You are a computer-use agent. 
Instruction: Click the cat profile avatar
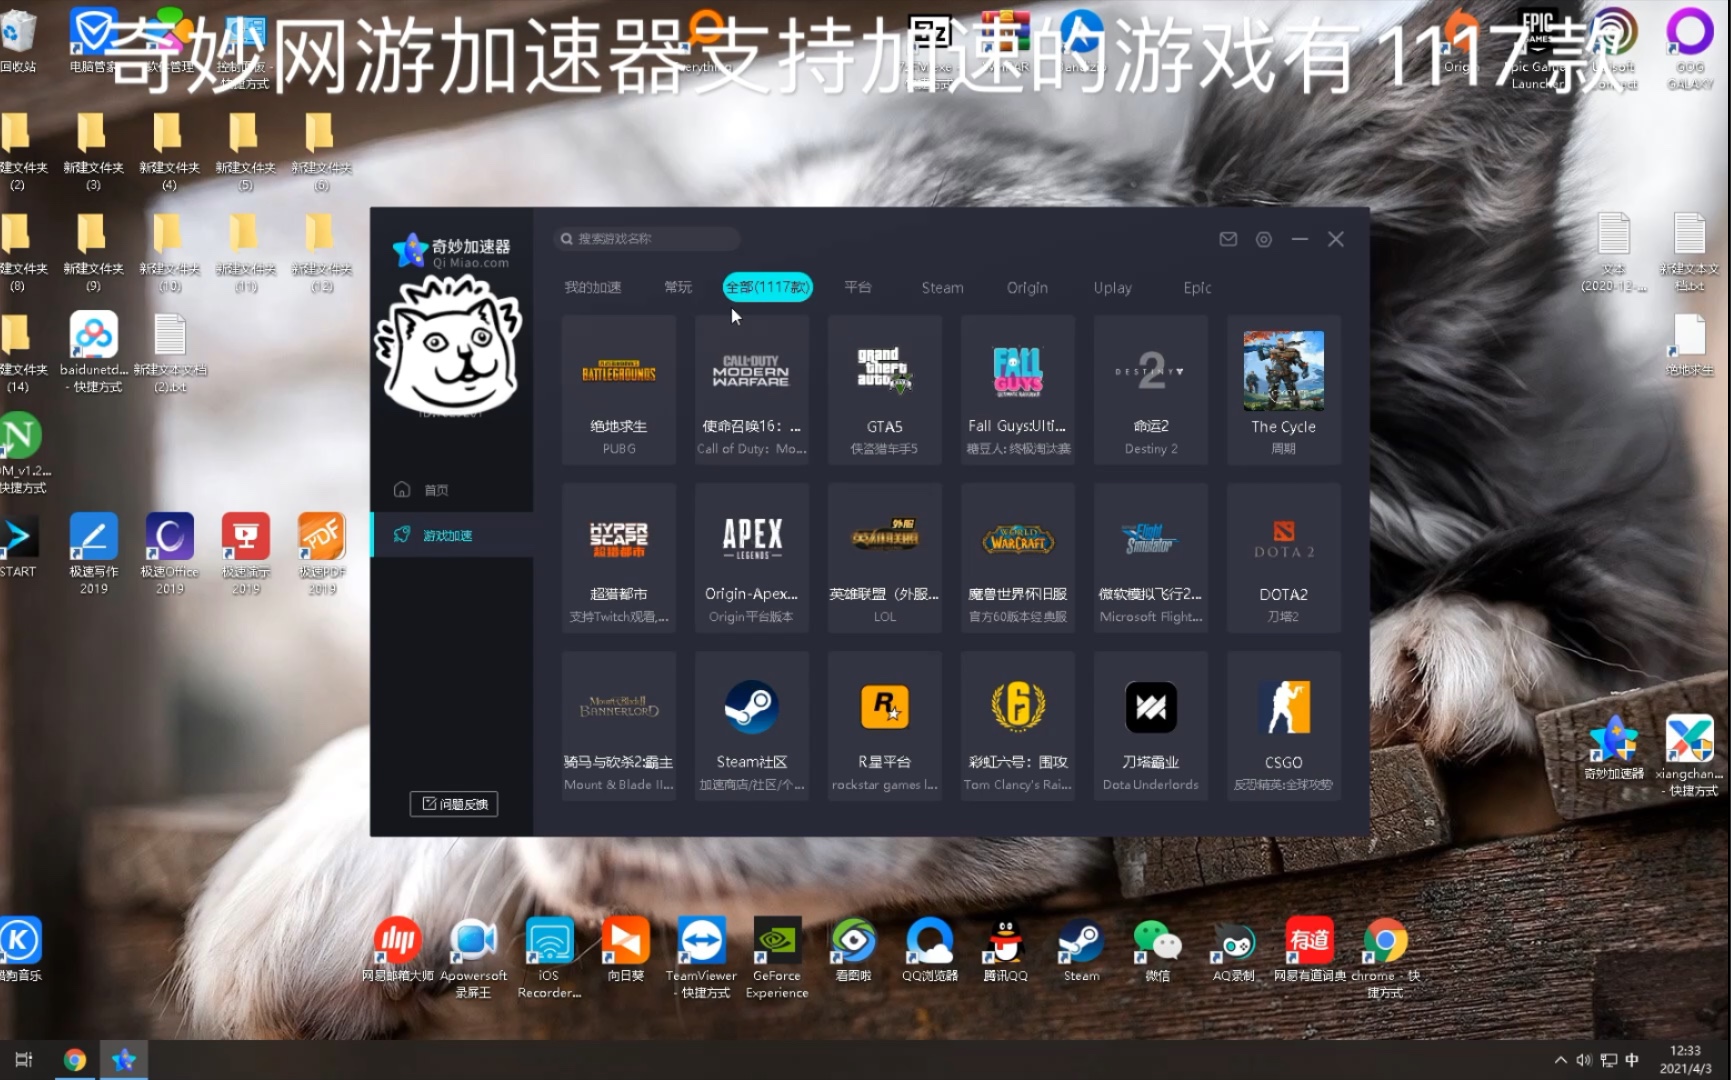coord(449,345)
